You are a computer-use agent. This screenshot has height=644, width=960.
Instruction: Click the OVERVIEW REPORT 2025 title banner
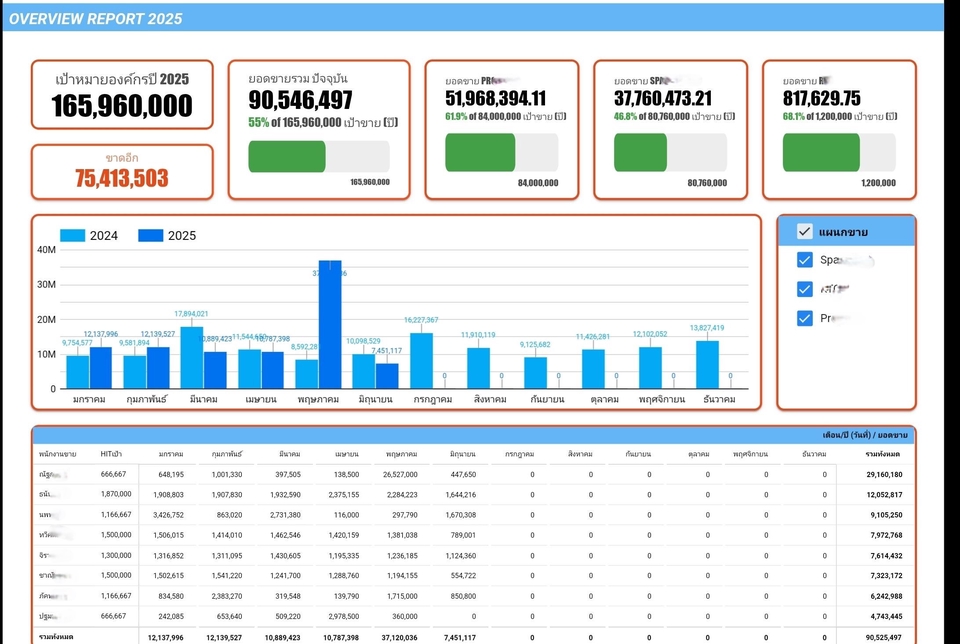[96, 18]
